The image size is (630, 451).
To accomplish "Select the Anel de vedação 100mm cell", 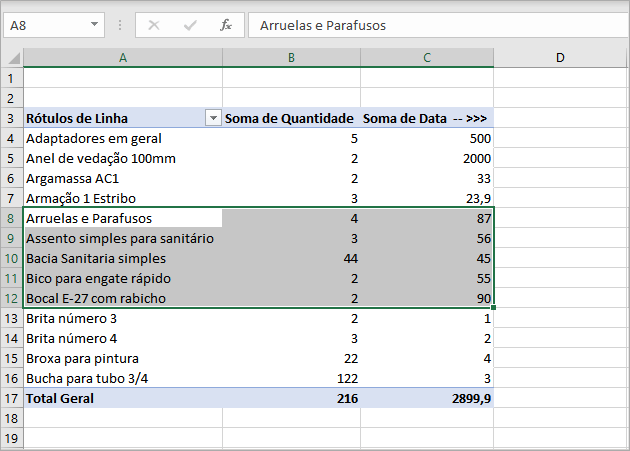I will click(123, 158).
